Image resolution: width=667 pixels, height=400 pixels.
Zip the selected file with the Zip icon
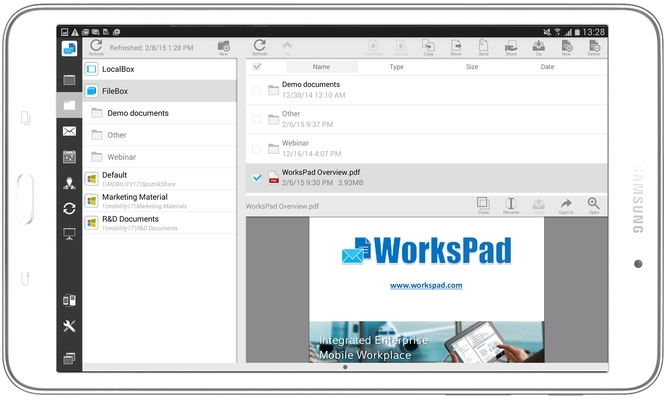tap(539, 48)
